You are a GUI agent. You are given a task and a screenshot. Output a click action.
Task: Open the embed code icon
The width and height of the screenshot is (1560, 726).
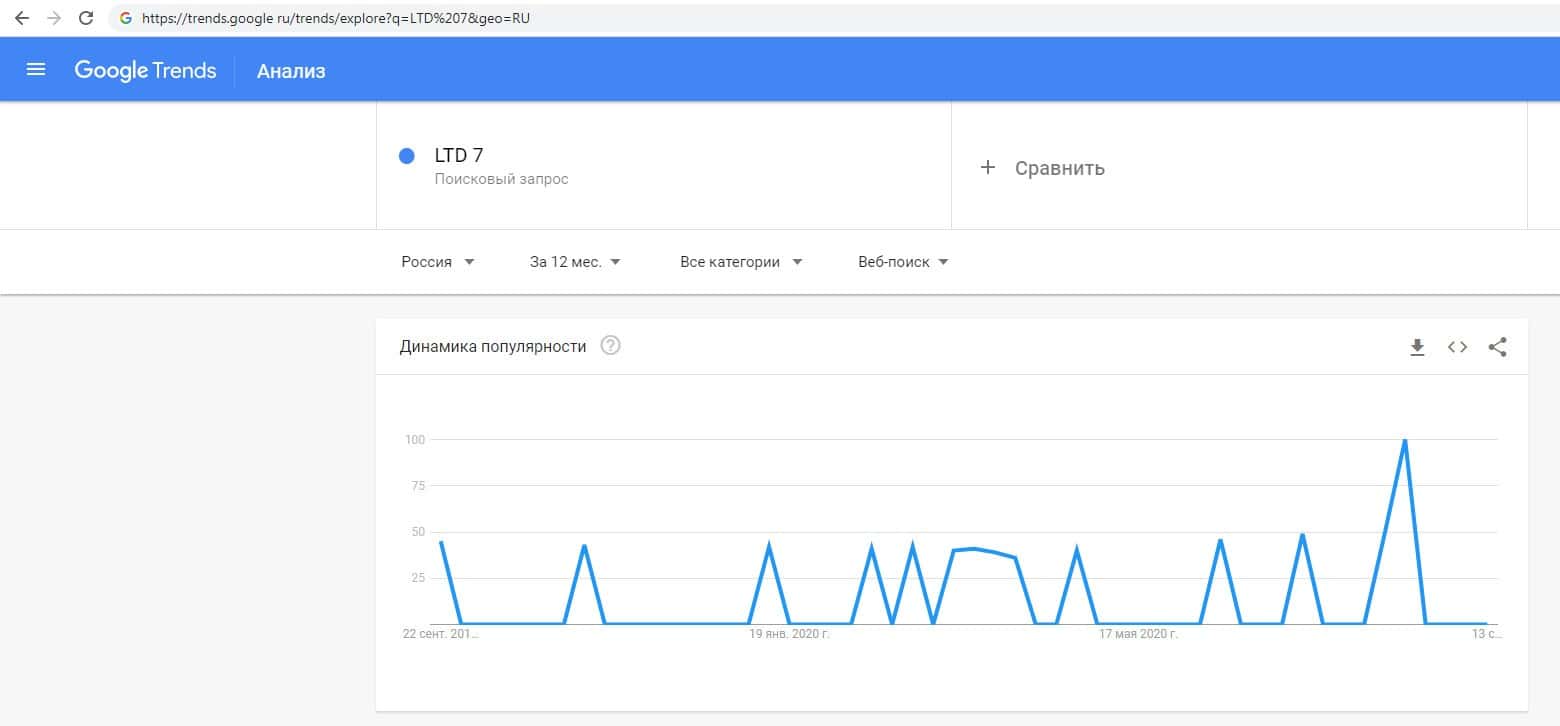(1457, 347)
